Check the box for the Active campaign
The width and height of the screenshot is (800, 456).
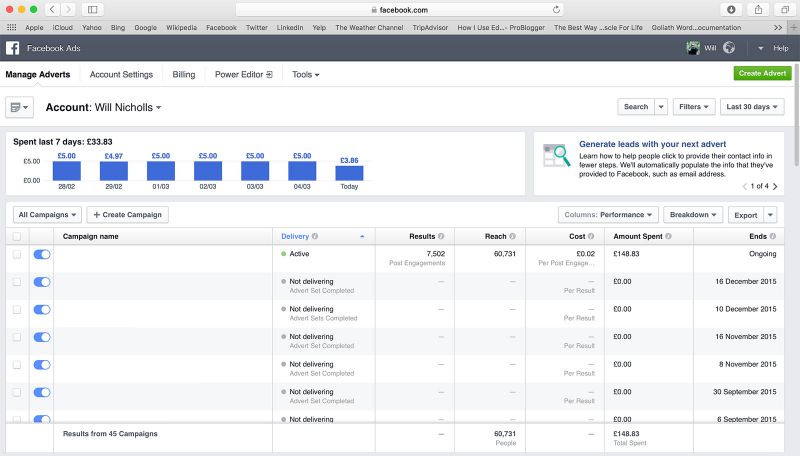point(17,254)
